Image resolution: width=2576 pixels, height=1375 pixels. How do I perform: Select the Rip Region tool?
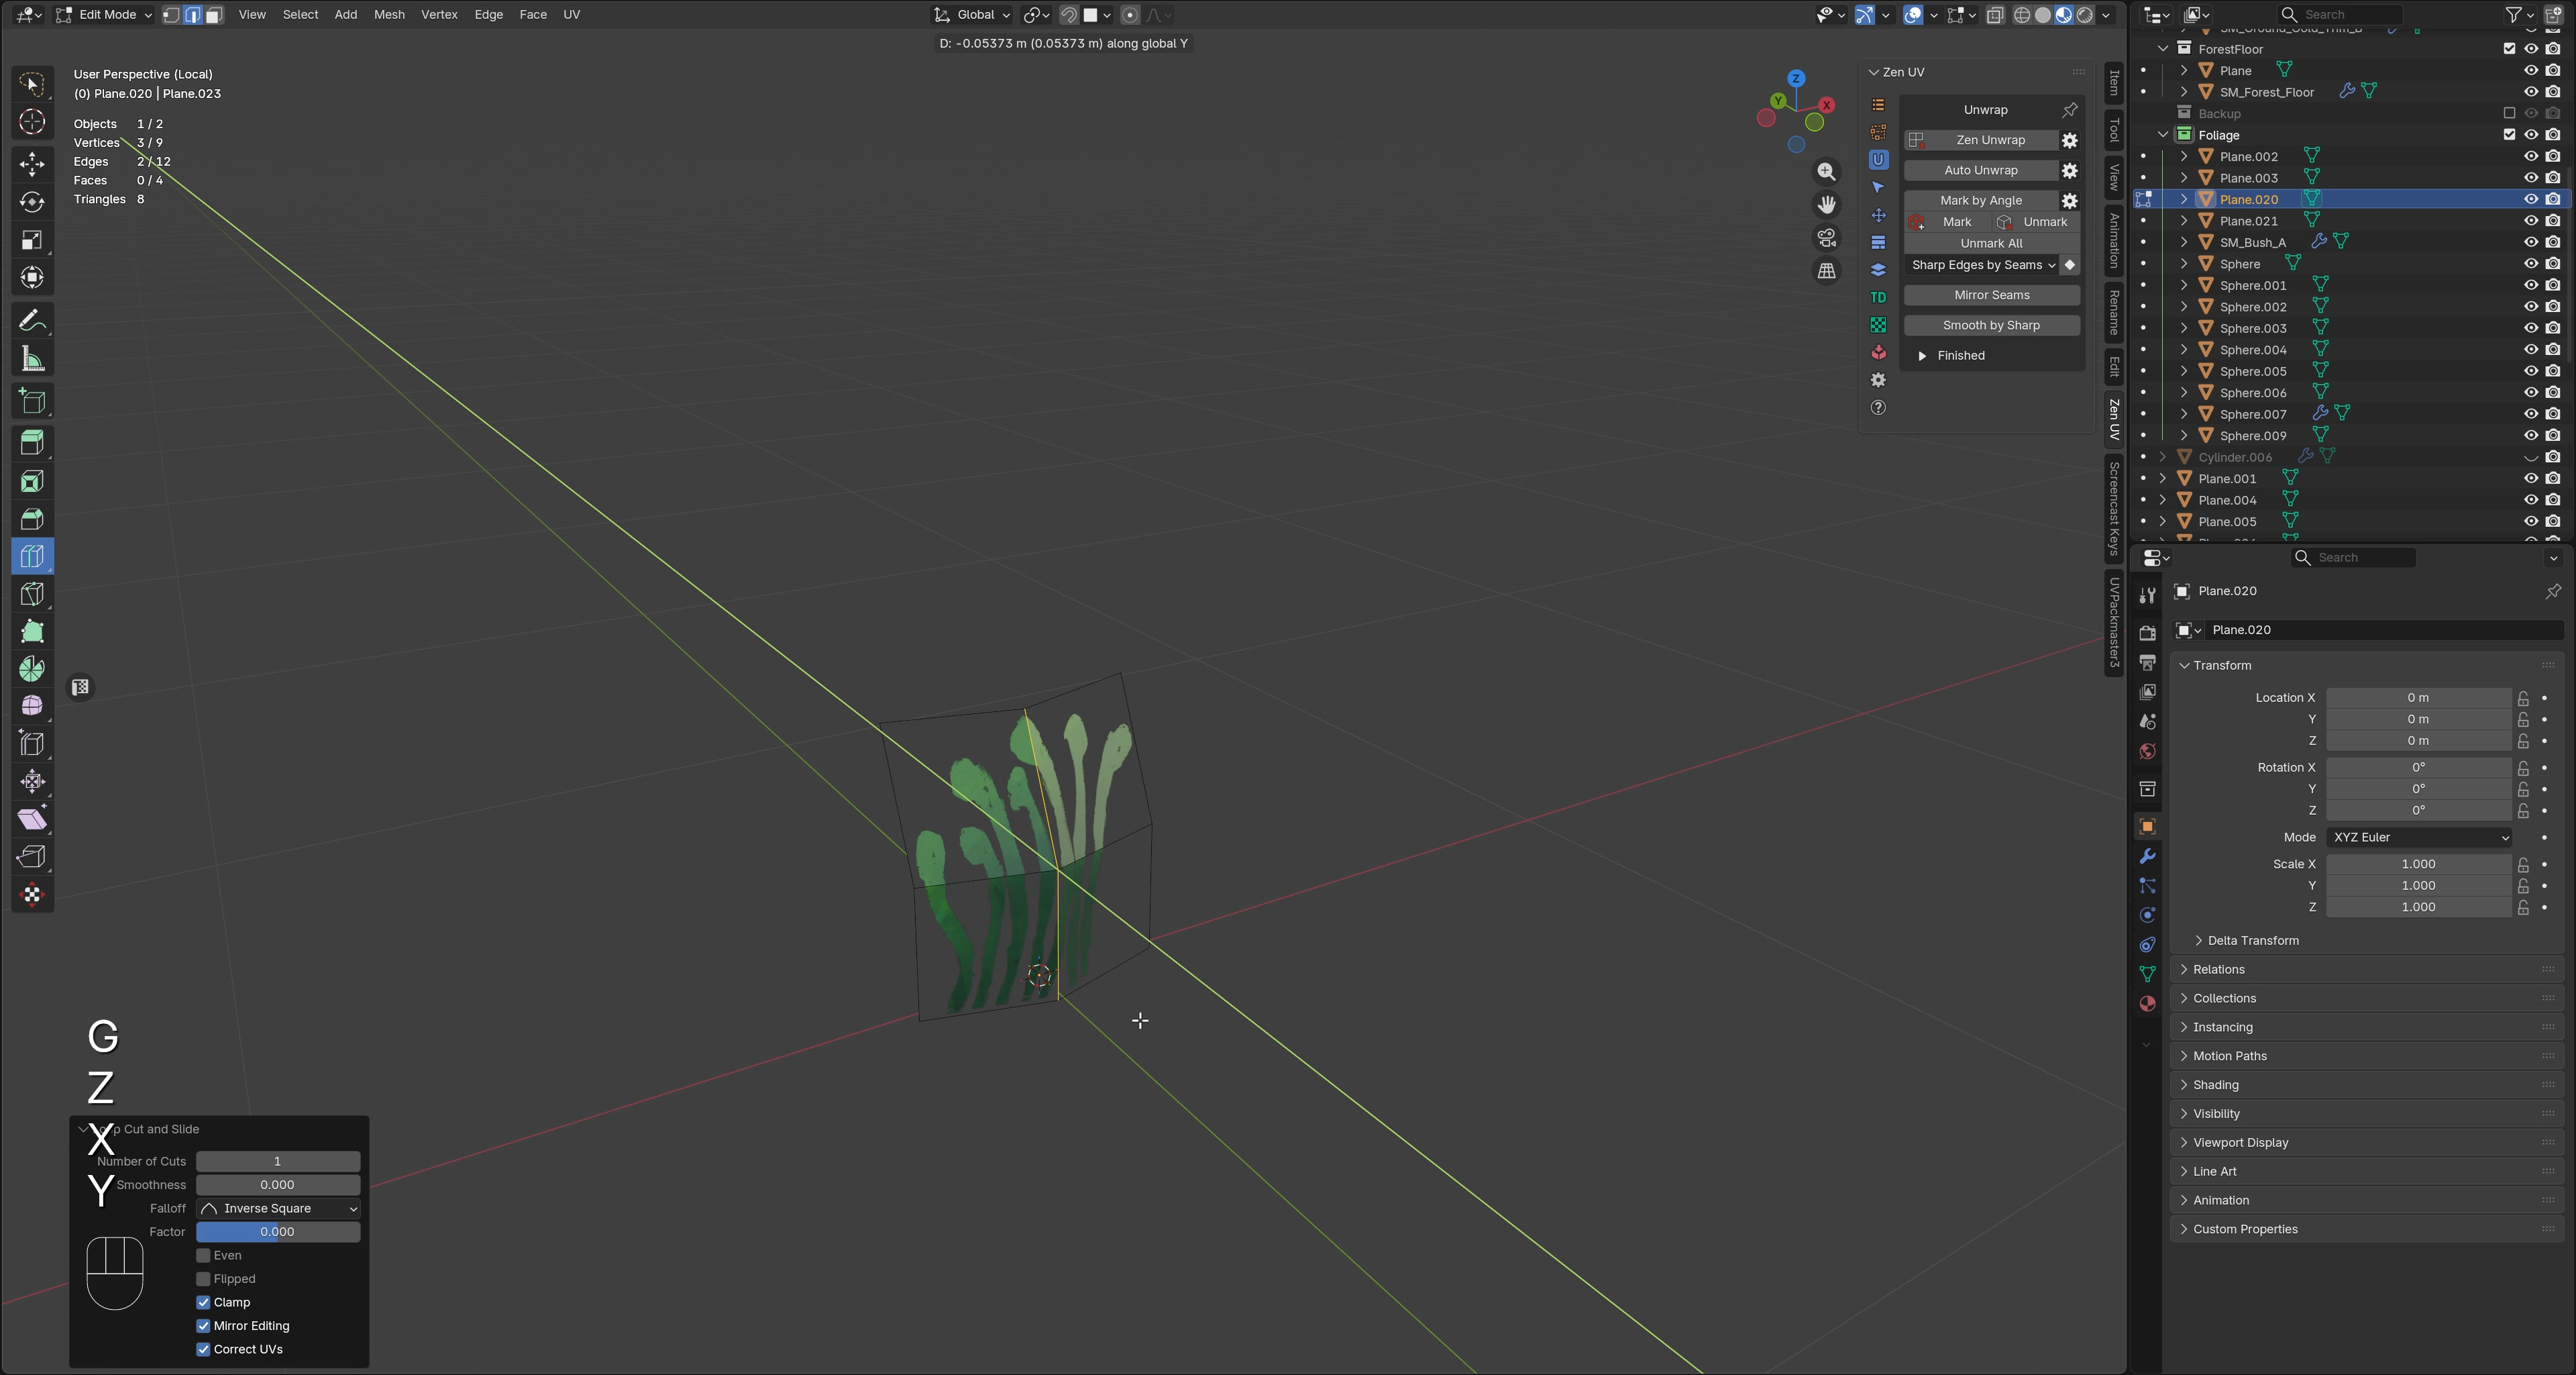(x=32, y=857)
